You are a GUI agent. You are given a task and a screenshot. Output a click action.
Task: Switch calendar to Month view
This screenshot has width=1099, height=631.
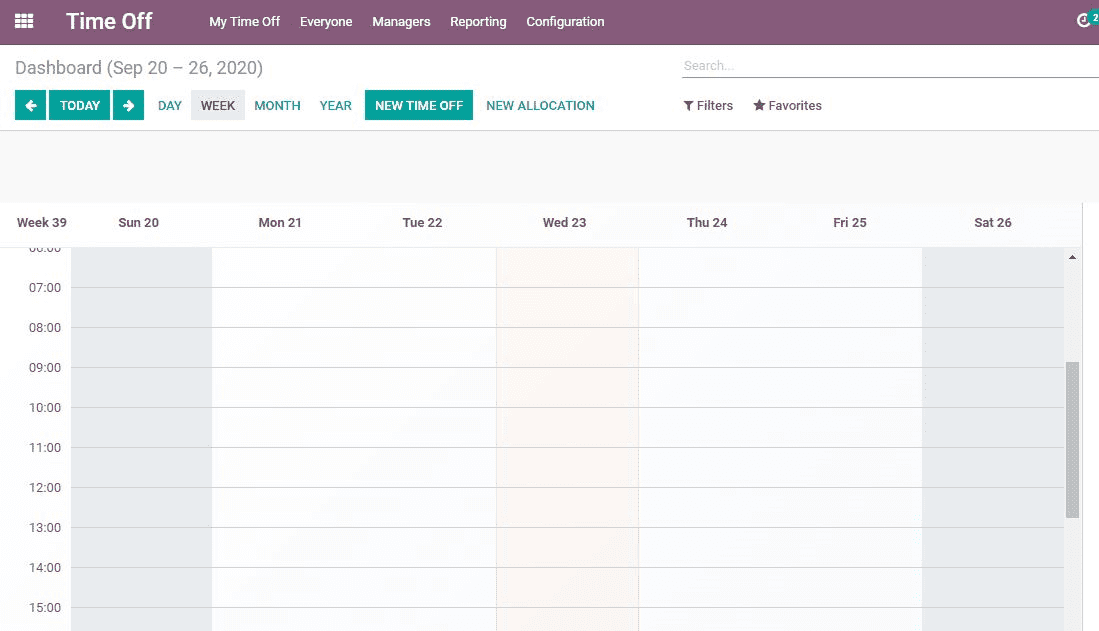pos(277,105)
